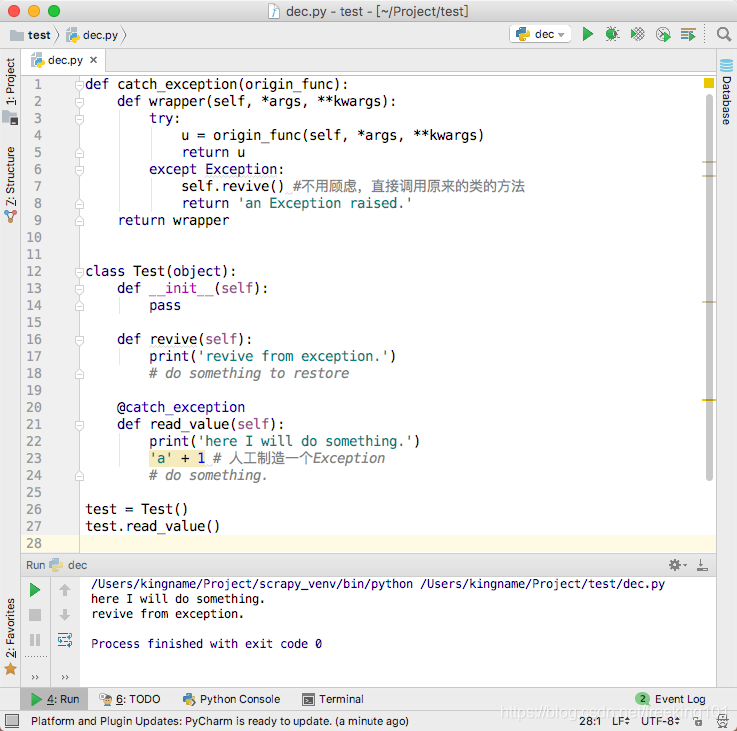Toggle soft-wrap in Run console
Image resolution: width=737 pixels, height=731 pixels.
click(65, 640)
